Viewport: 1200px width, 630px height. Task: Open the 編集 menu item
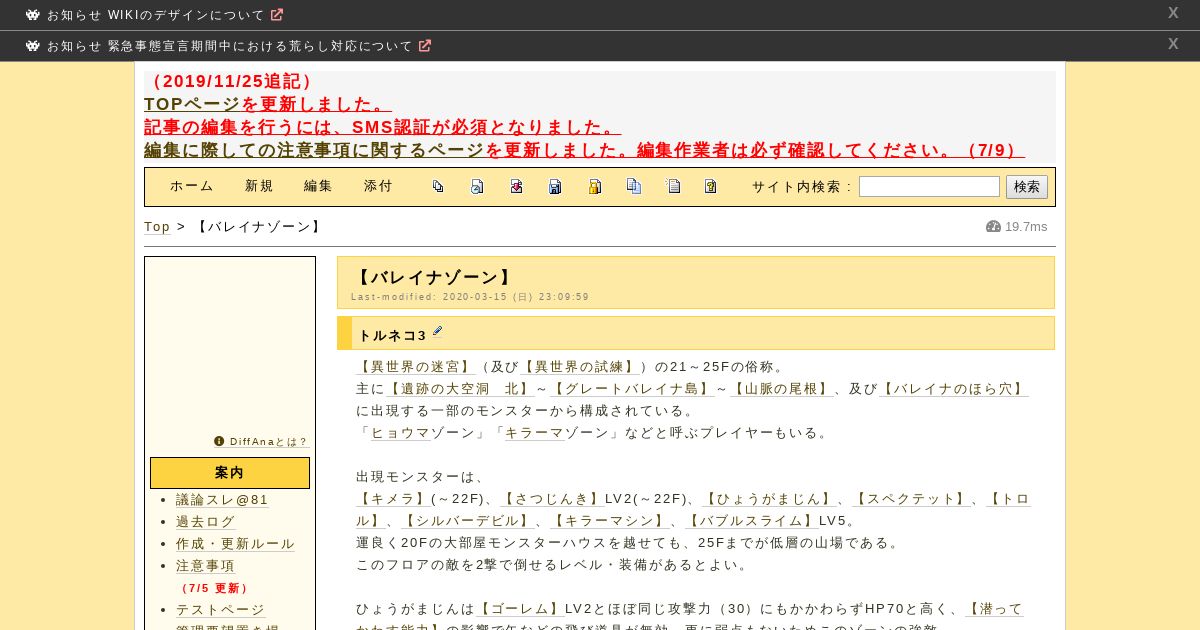pos(319,186)
